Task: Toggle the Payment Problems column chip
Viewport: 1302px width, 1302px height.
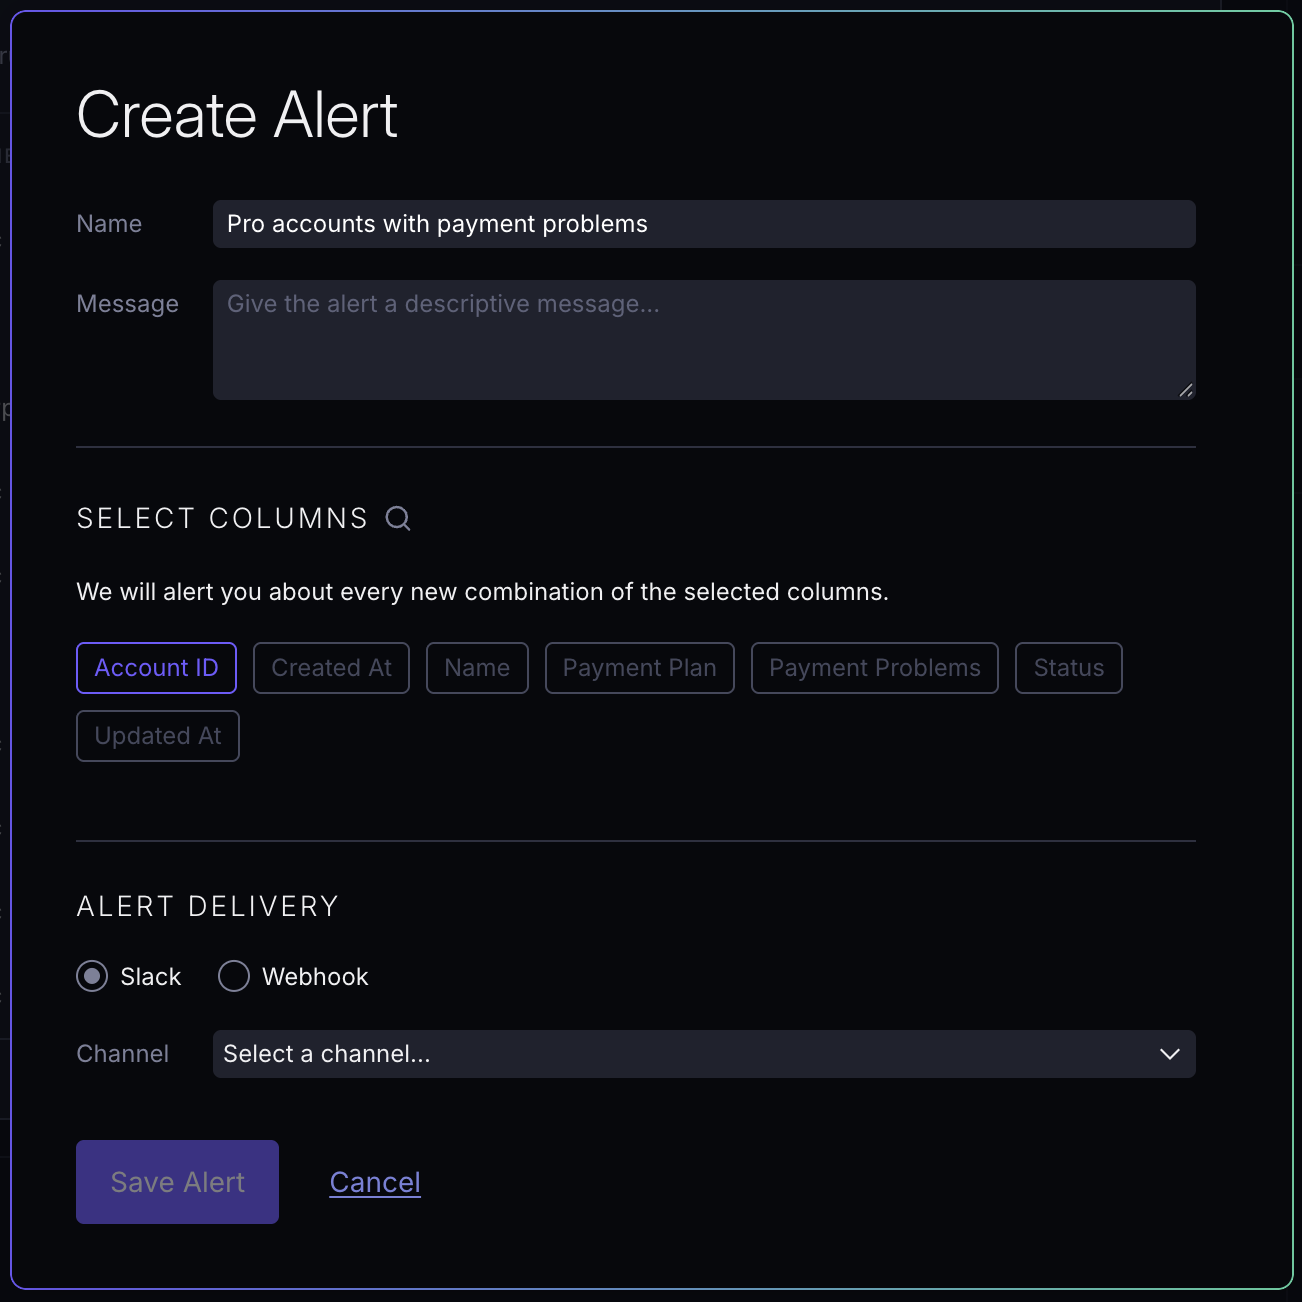Action: tap(874, 668)
